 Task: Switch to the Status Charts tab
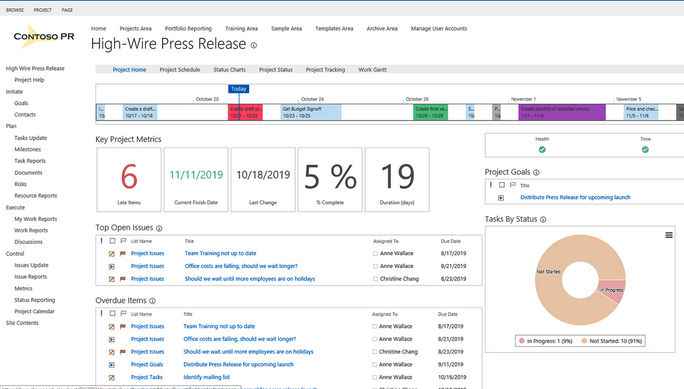tap(229, 69)
